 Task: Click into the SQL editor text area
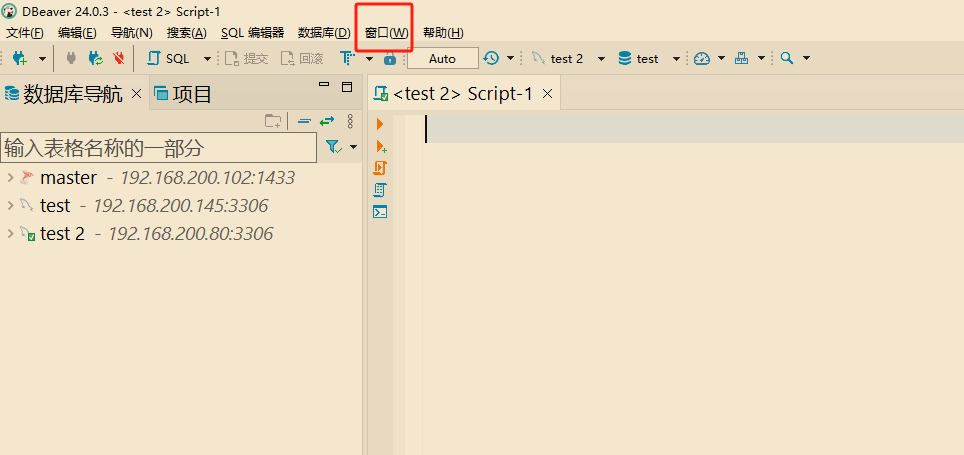click(x=693, y=283)
